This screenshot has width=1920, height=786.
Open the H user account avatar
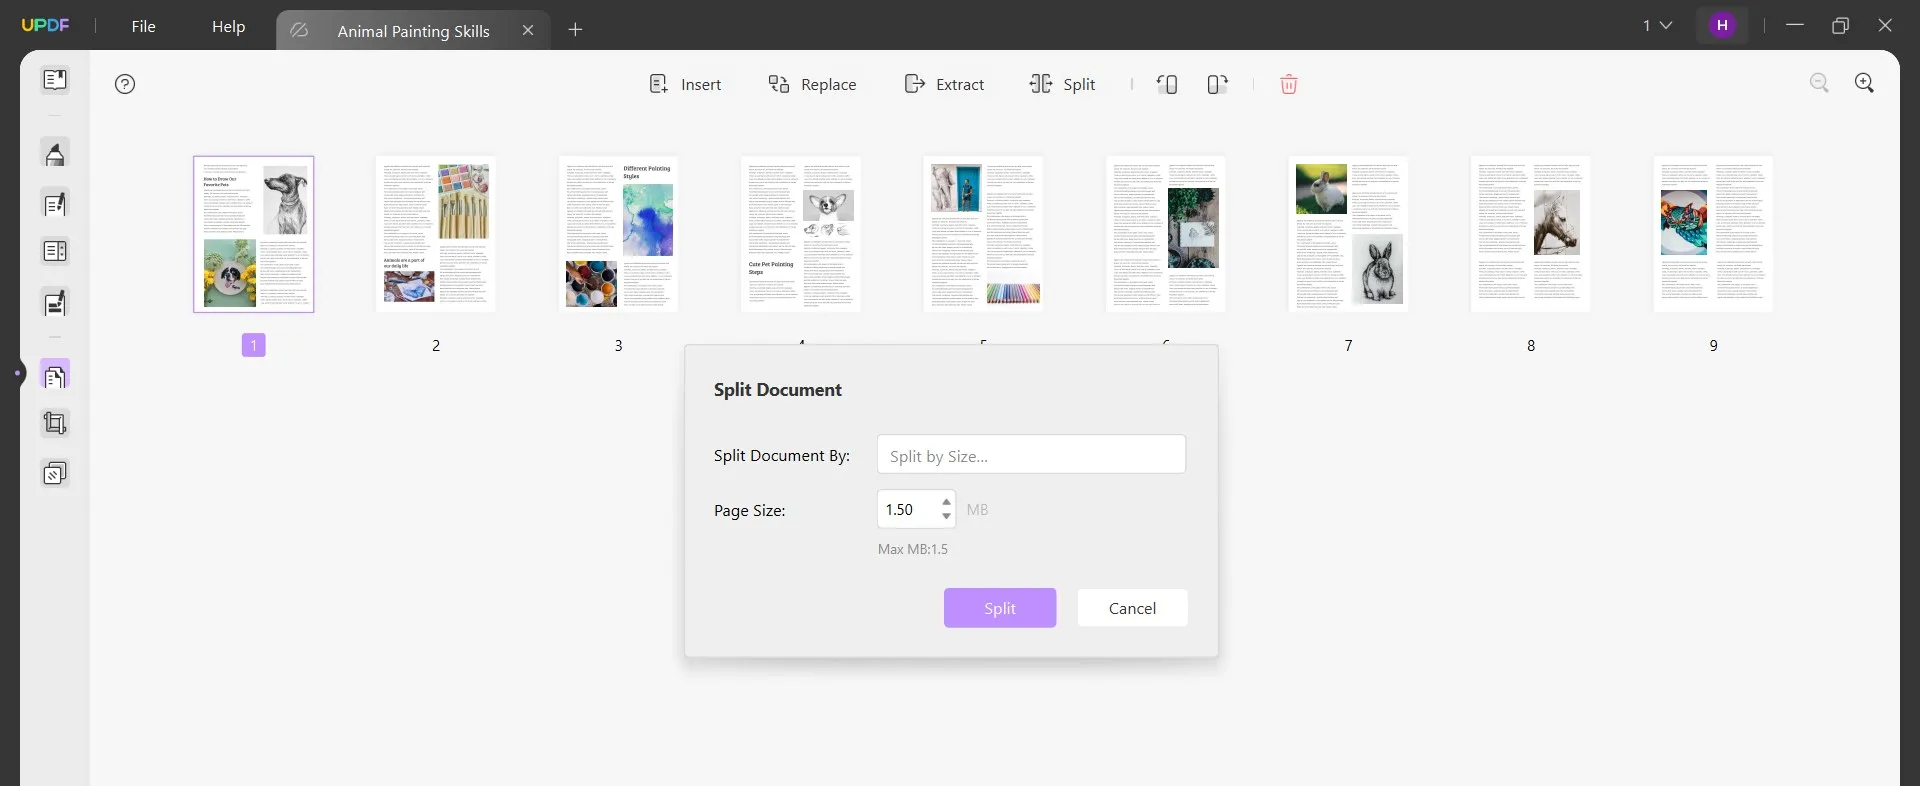pos(1722,25)
